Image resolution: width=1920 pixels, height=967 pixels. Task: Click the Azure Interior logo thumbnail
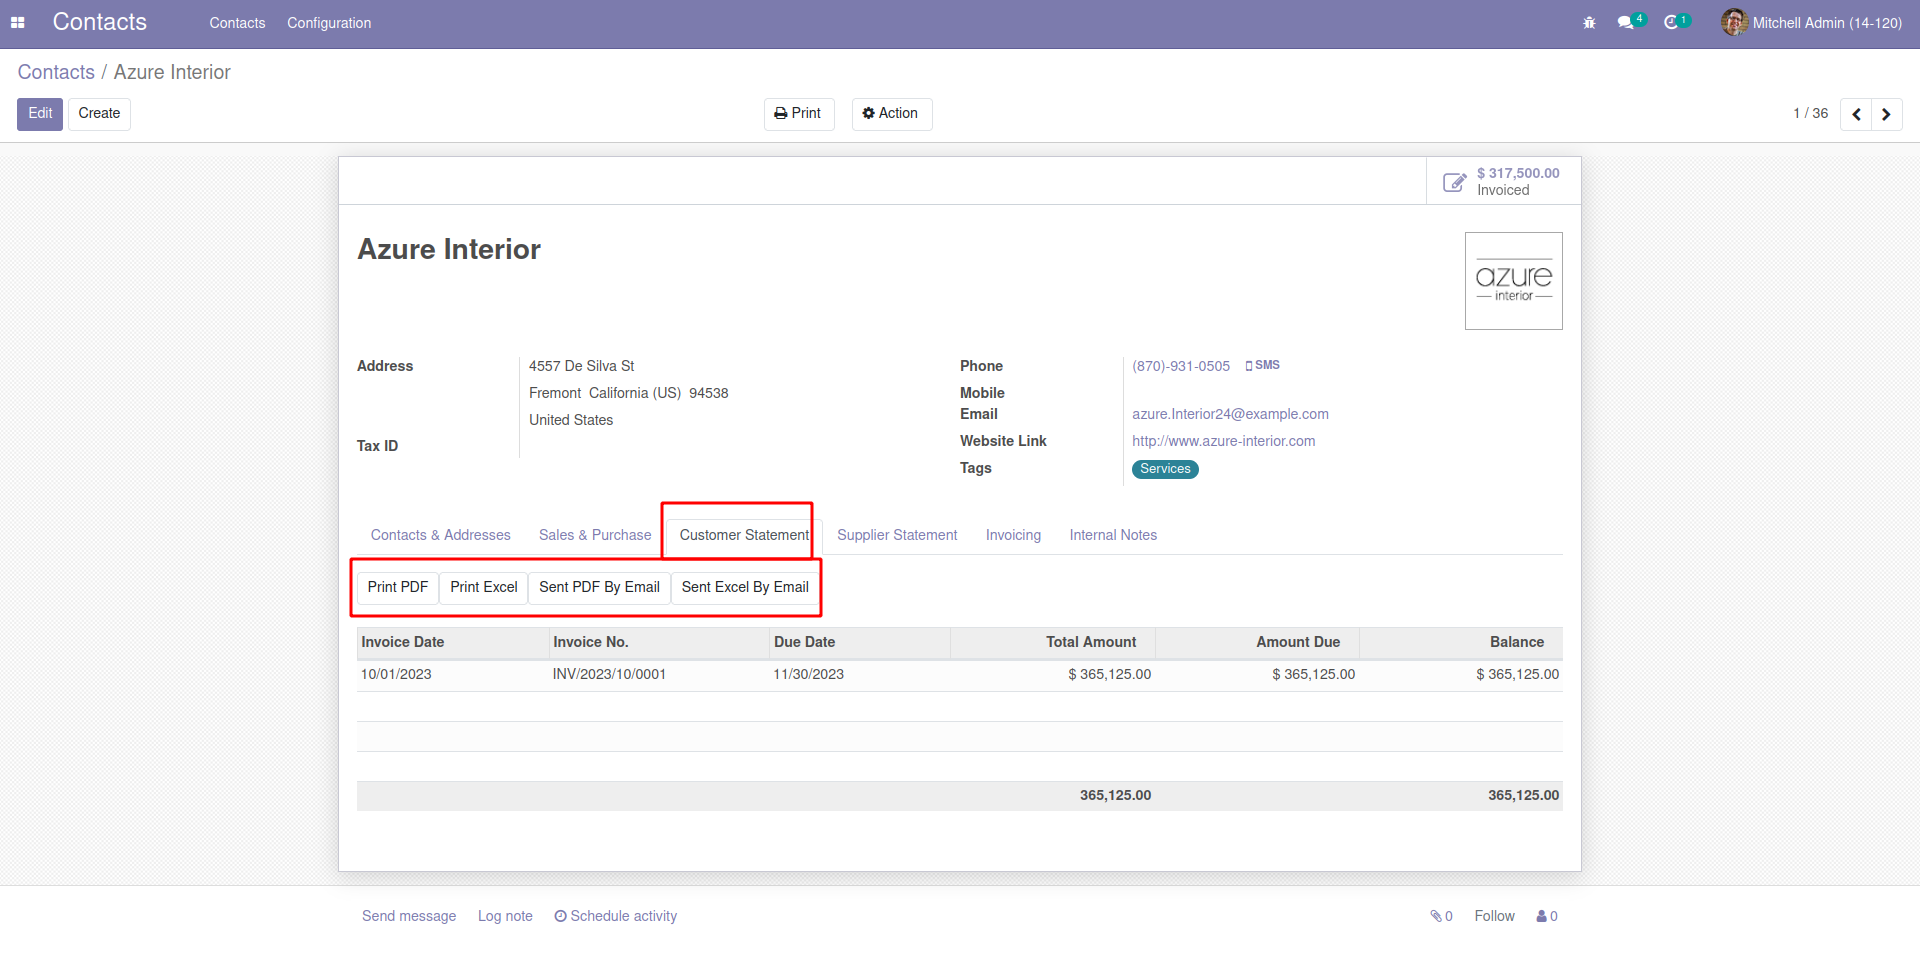(x=1513, y=281)
